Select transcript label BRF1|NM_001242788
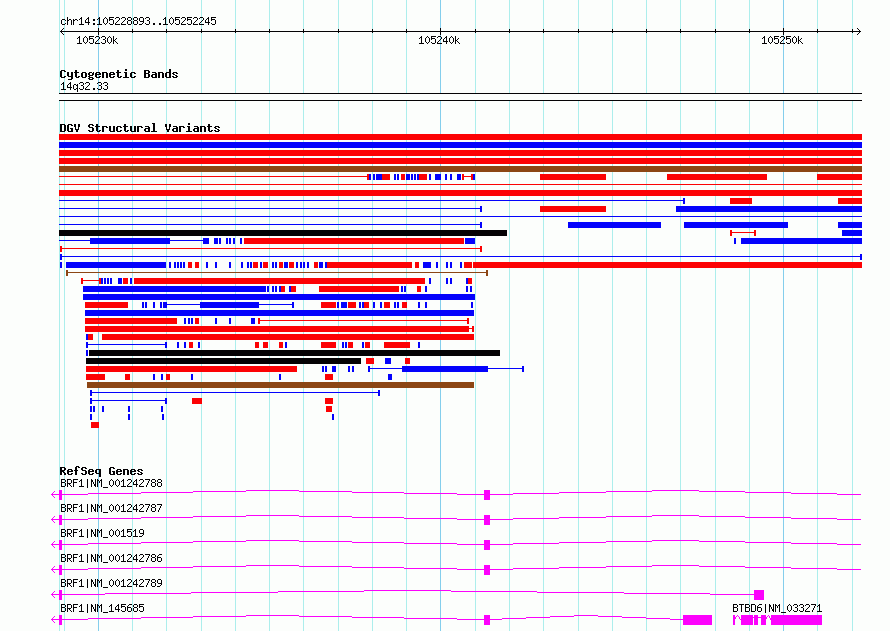The width and height of the screenshot is (890, 631). (111, 483)
